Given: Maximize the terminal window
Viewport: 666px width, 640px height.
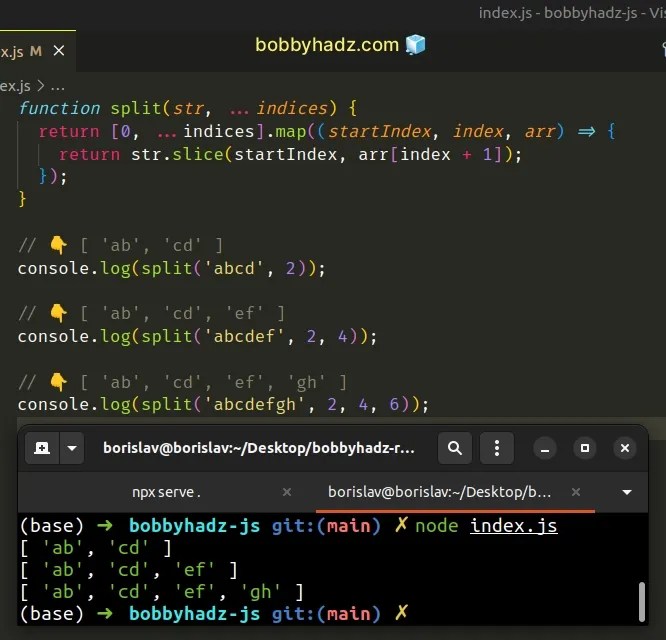Looking at the screenshot, I should point(585,448).
